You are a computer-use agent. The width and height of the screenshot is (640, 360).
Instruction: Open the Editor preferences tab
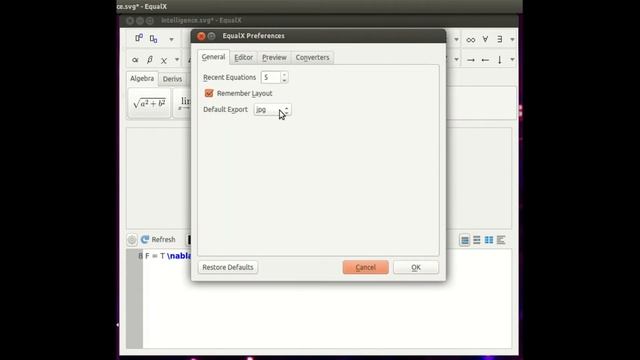(244, 58)
